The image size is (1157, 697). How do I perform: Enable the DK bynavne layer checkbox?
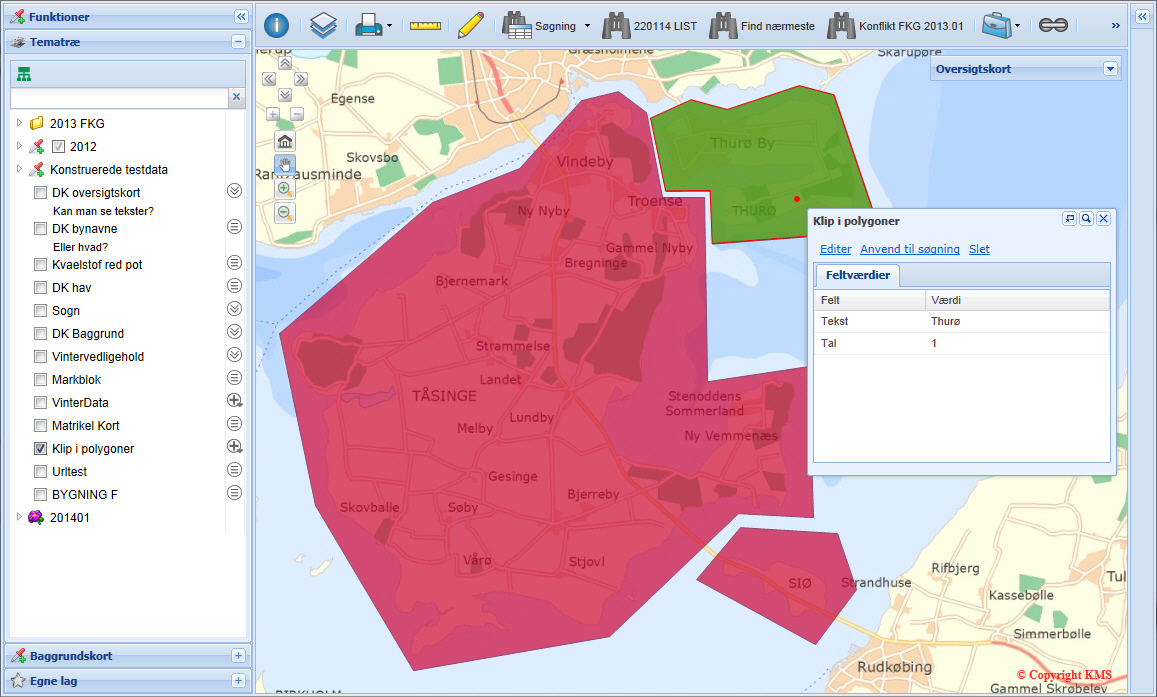click(41, 229)
